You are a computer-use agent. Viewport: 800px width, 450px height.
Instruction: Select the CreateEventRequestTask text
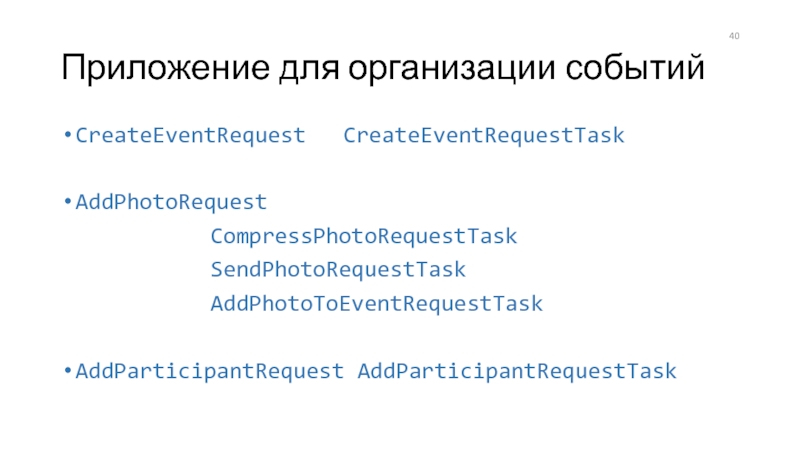click(484, 136)
